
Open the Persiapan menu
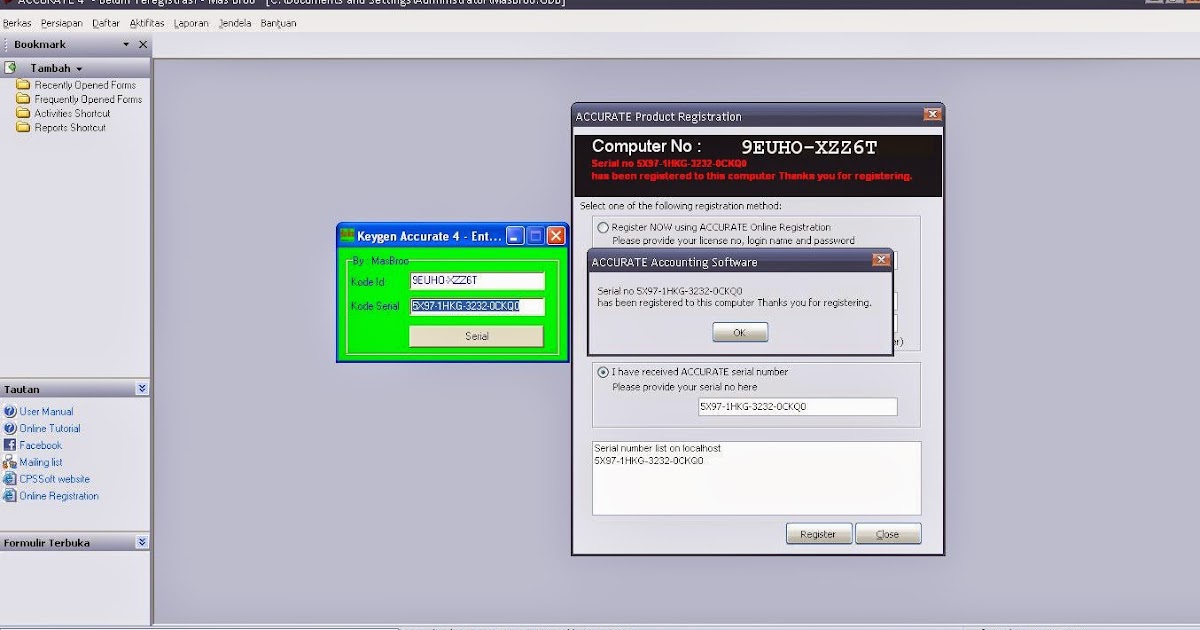click(61, 23)
